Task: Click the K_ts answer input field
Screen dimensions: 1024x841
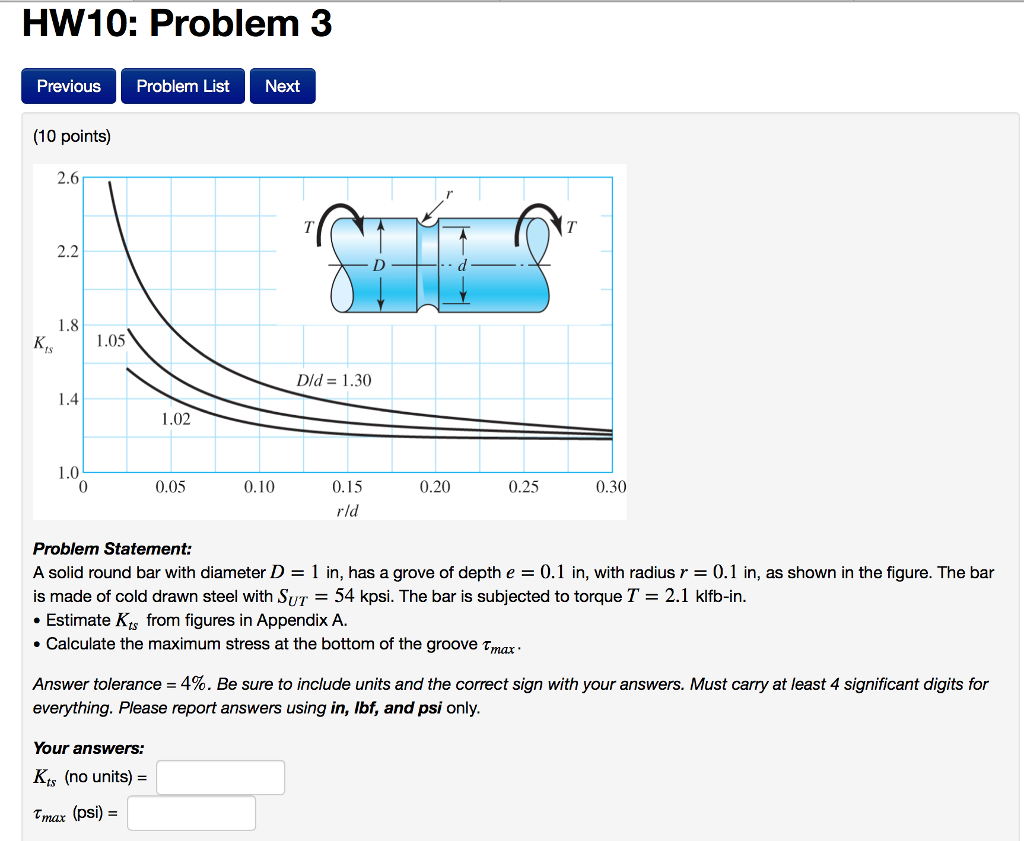Action: click(219, 777)
